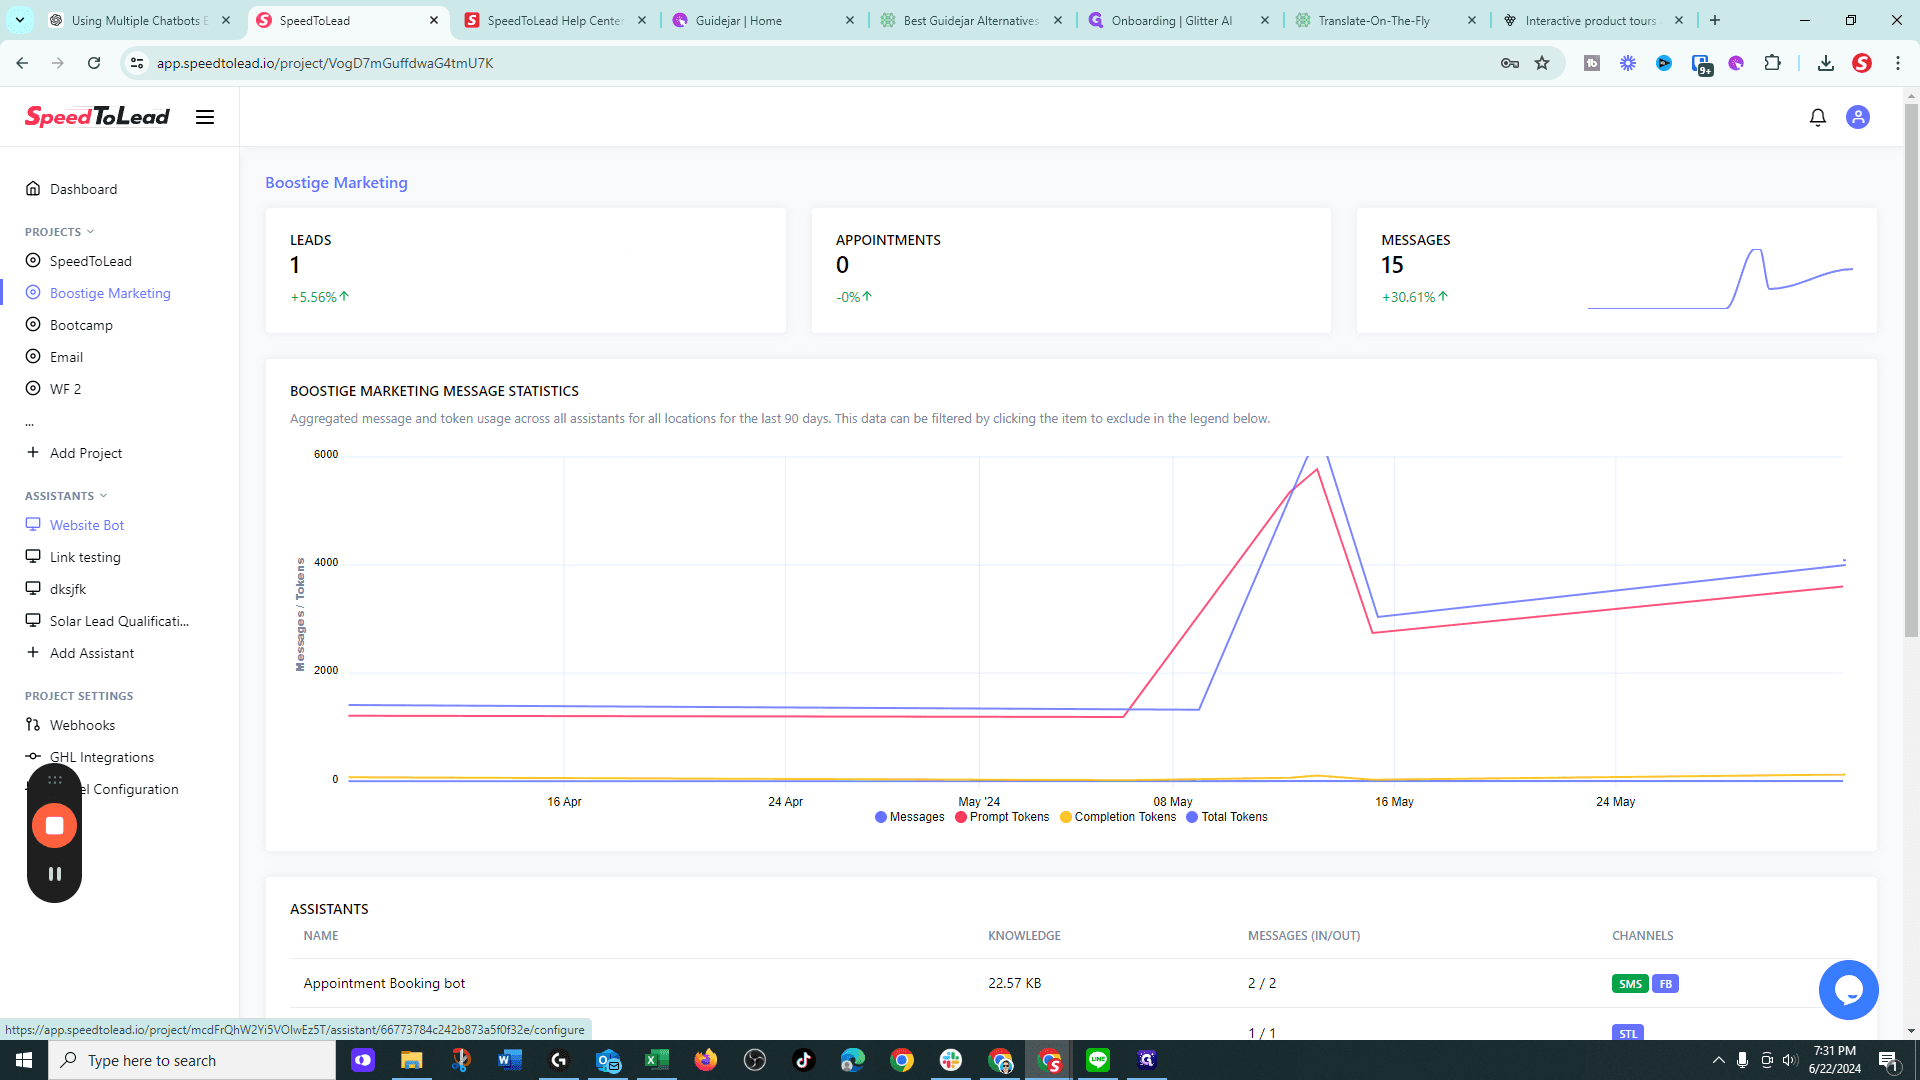This screenshot has width=1920, height=1080.
Task: Open the user profile avatar
Action: coord(1858,117)
